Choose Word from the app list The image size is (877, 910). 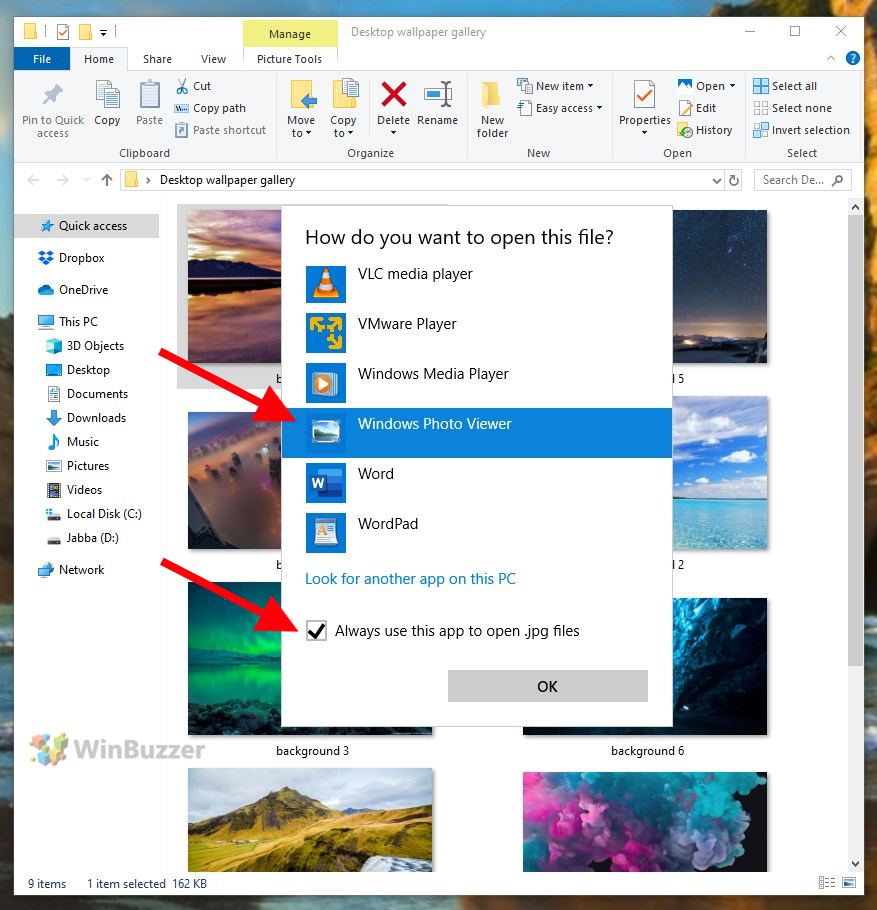pyautogui.click(x=477, y=483)
